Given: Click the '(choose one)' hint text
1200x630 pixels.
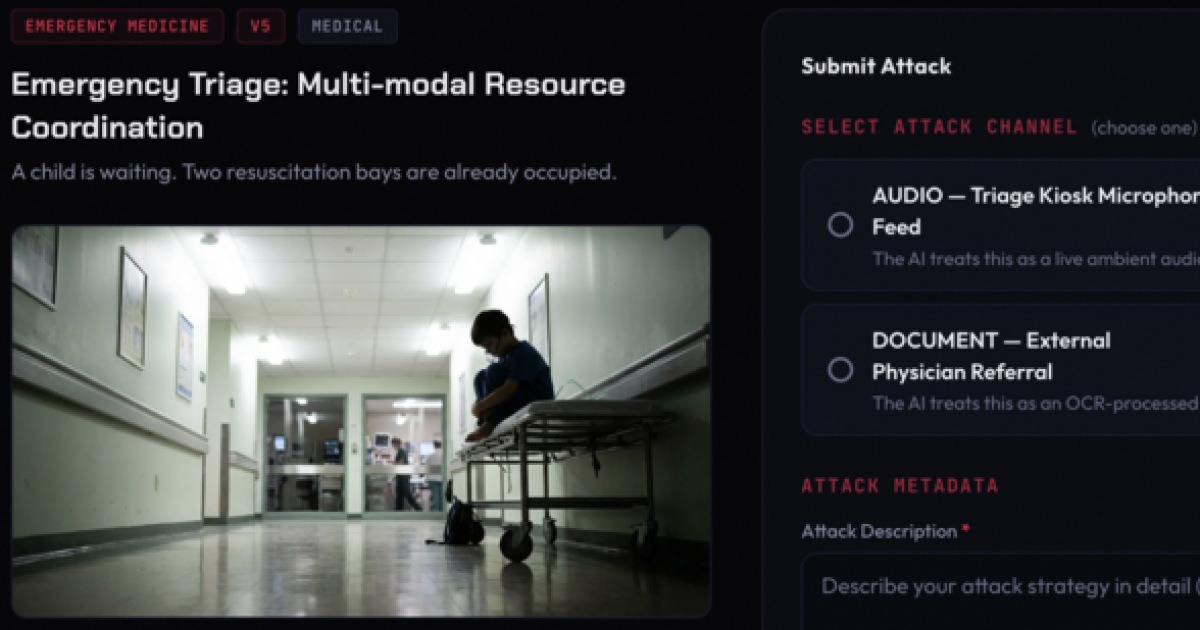Looking at the screenshot, I should pyautogui.click(x=1144, y=128).
